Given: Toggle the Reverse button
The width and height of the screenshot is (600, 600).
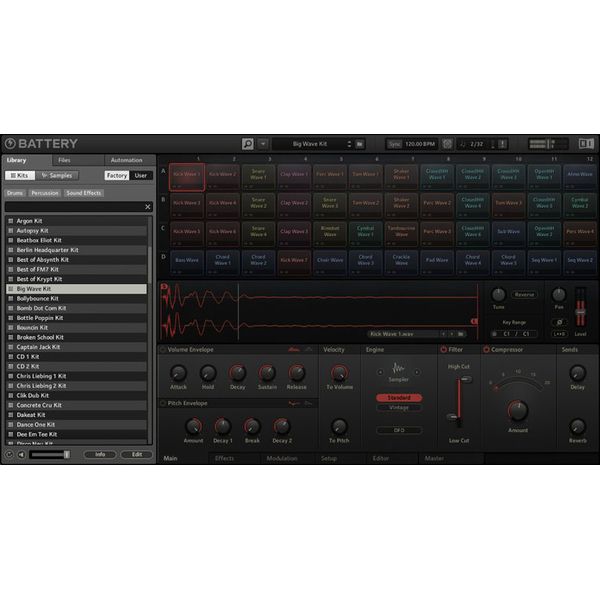Looking at the screenshot, I should tap(524, 295).
